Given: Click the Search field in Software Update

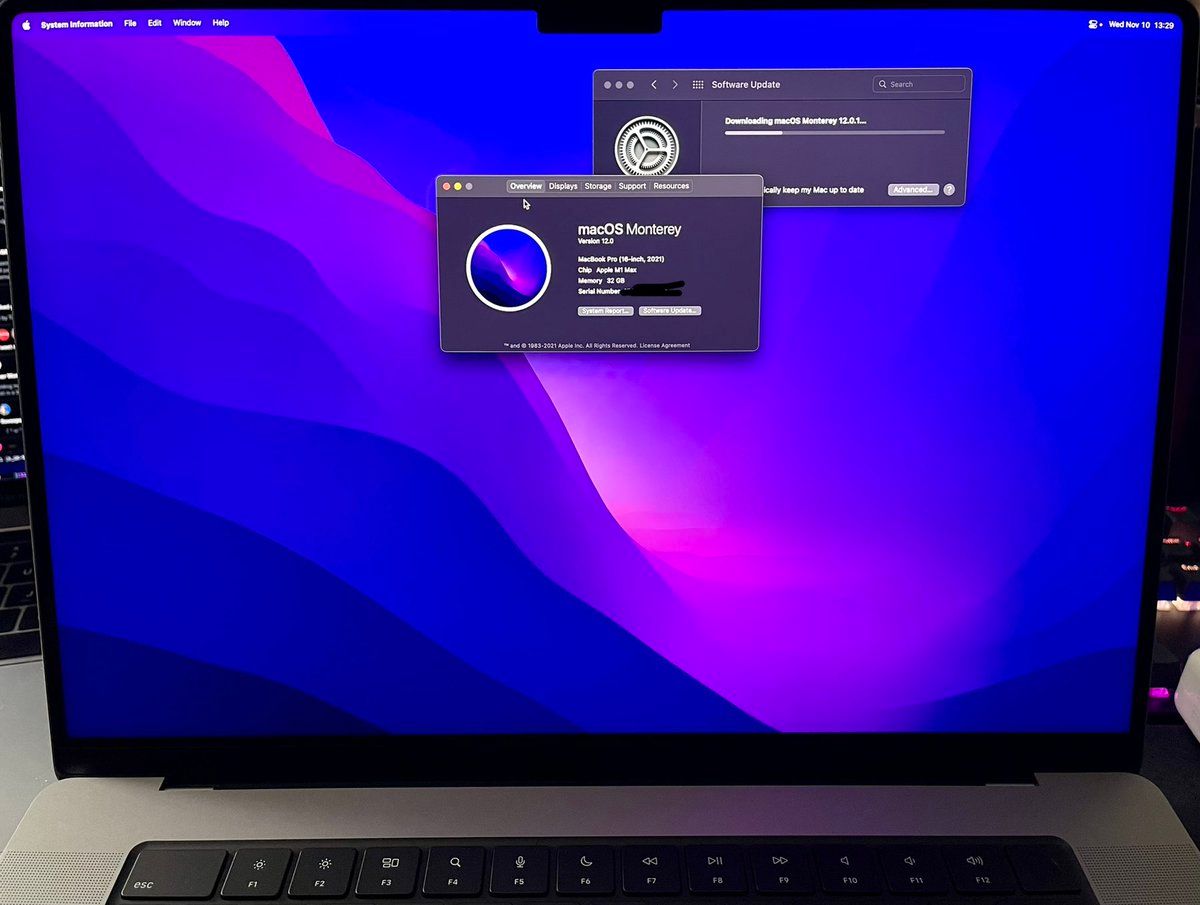Looking at the screenshot, I should point(918,84).
